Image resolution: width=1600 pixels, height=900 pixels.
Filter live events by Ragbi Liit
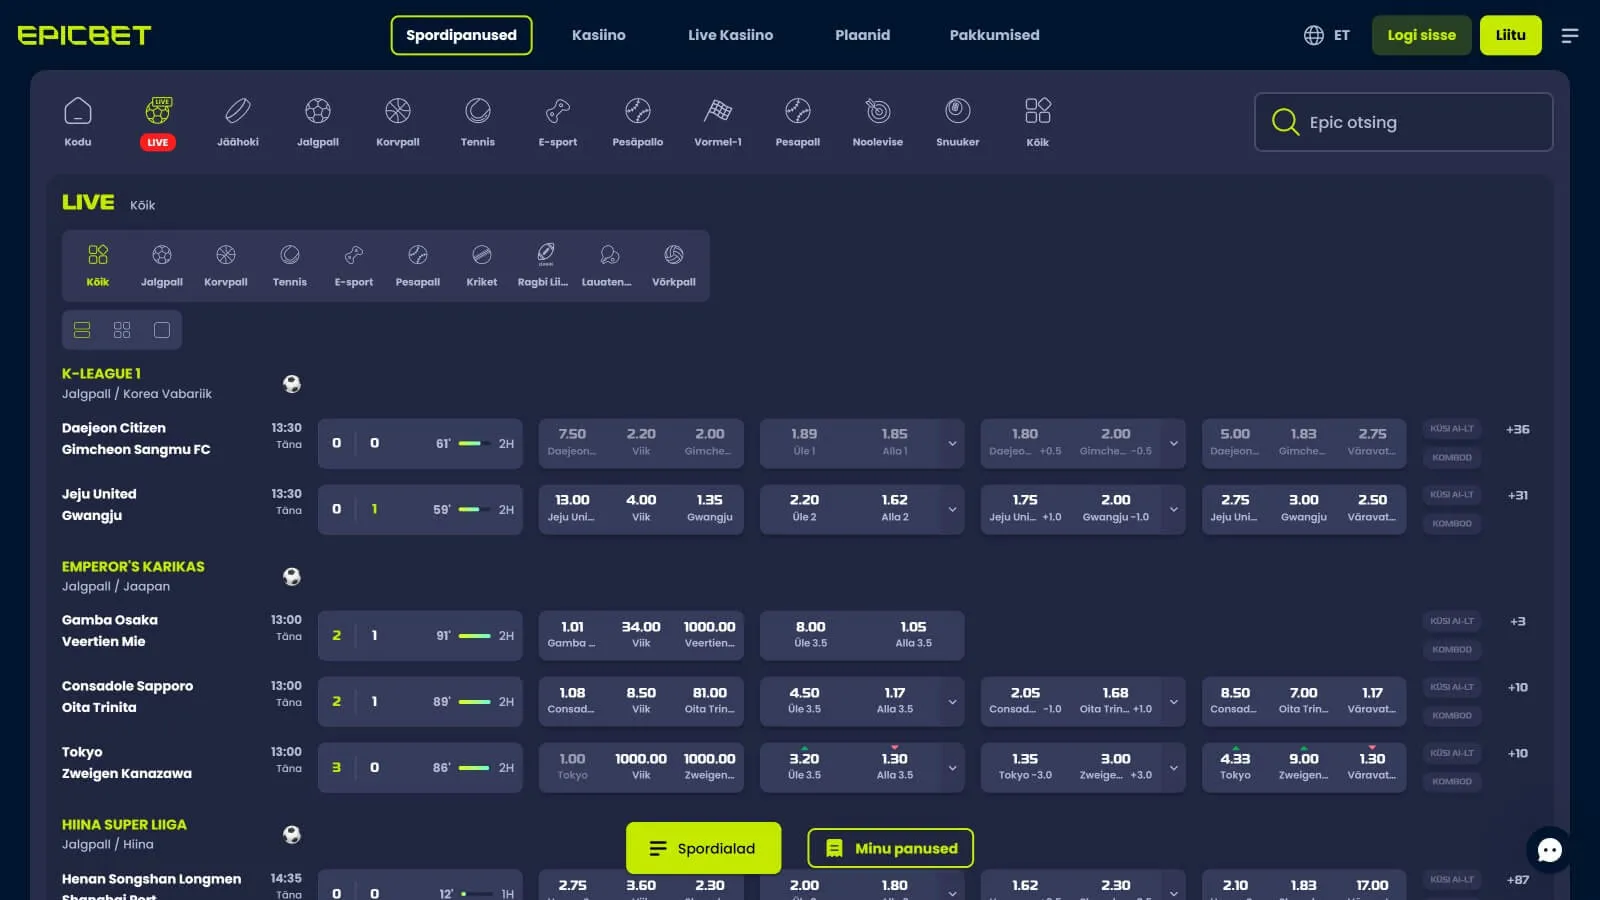click(x=543, y=266)
